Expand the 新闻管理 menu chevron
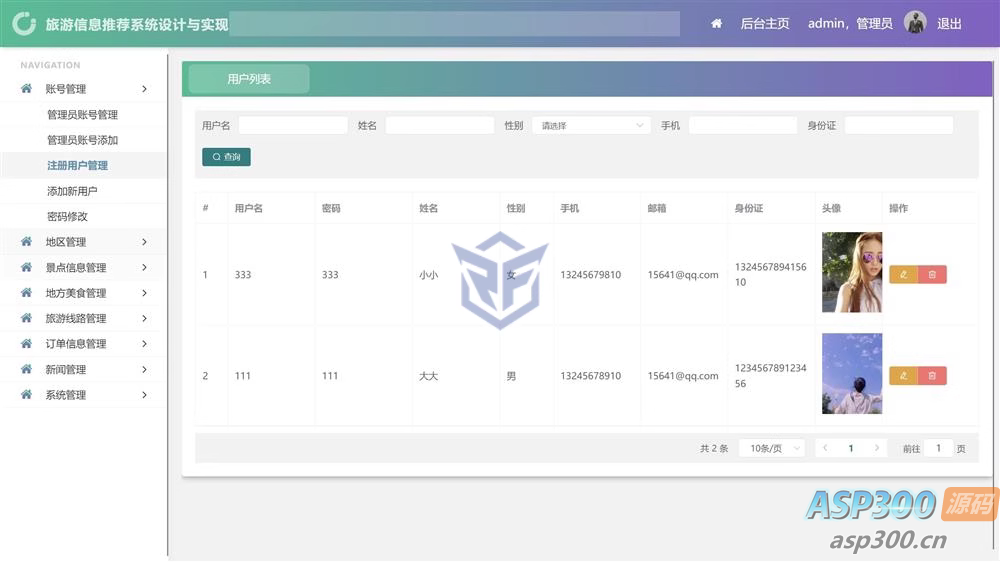 [145, 369]
